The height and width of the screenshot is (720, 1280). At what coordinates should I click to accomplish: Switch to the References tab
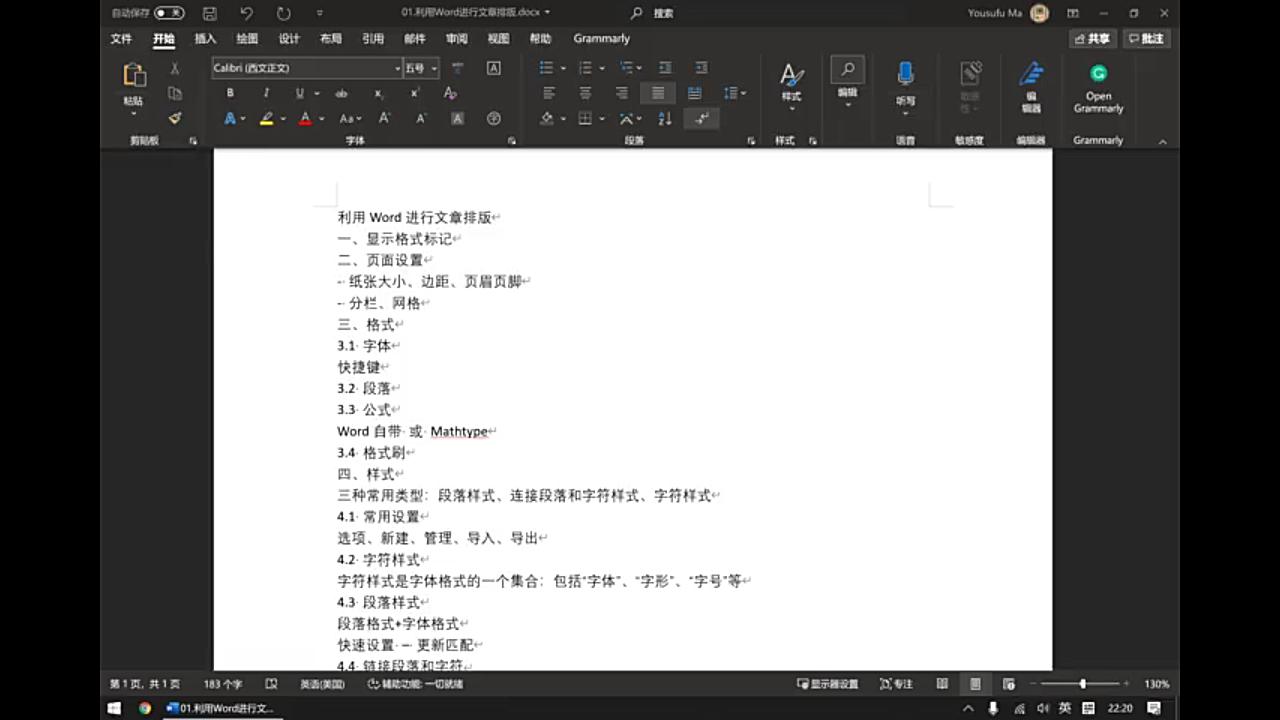373,38
